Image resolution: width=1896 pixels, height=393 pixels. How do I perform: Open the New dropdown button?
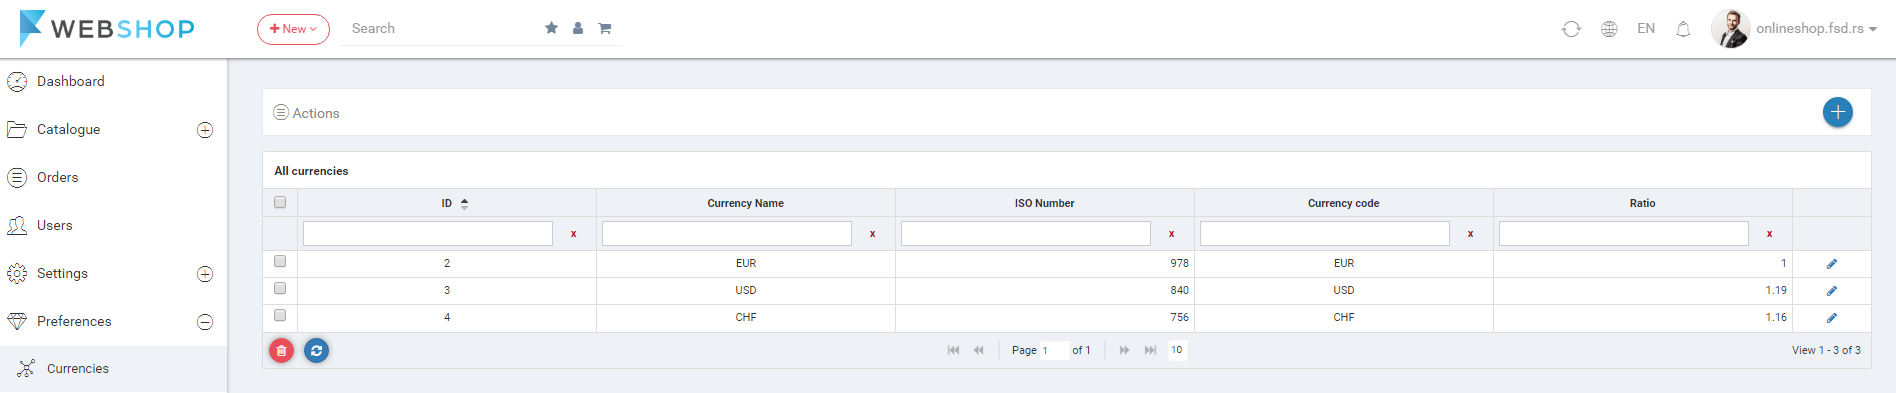tap(293, 29)
